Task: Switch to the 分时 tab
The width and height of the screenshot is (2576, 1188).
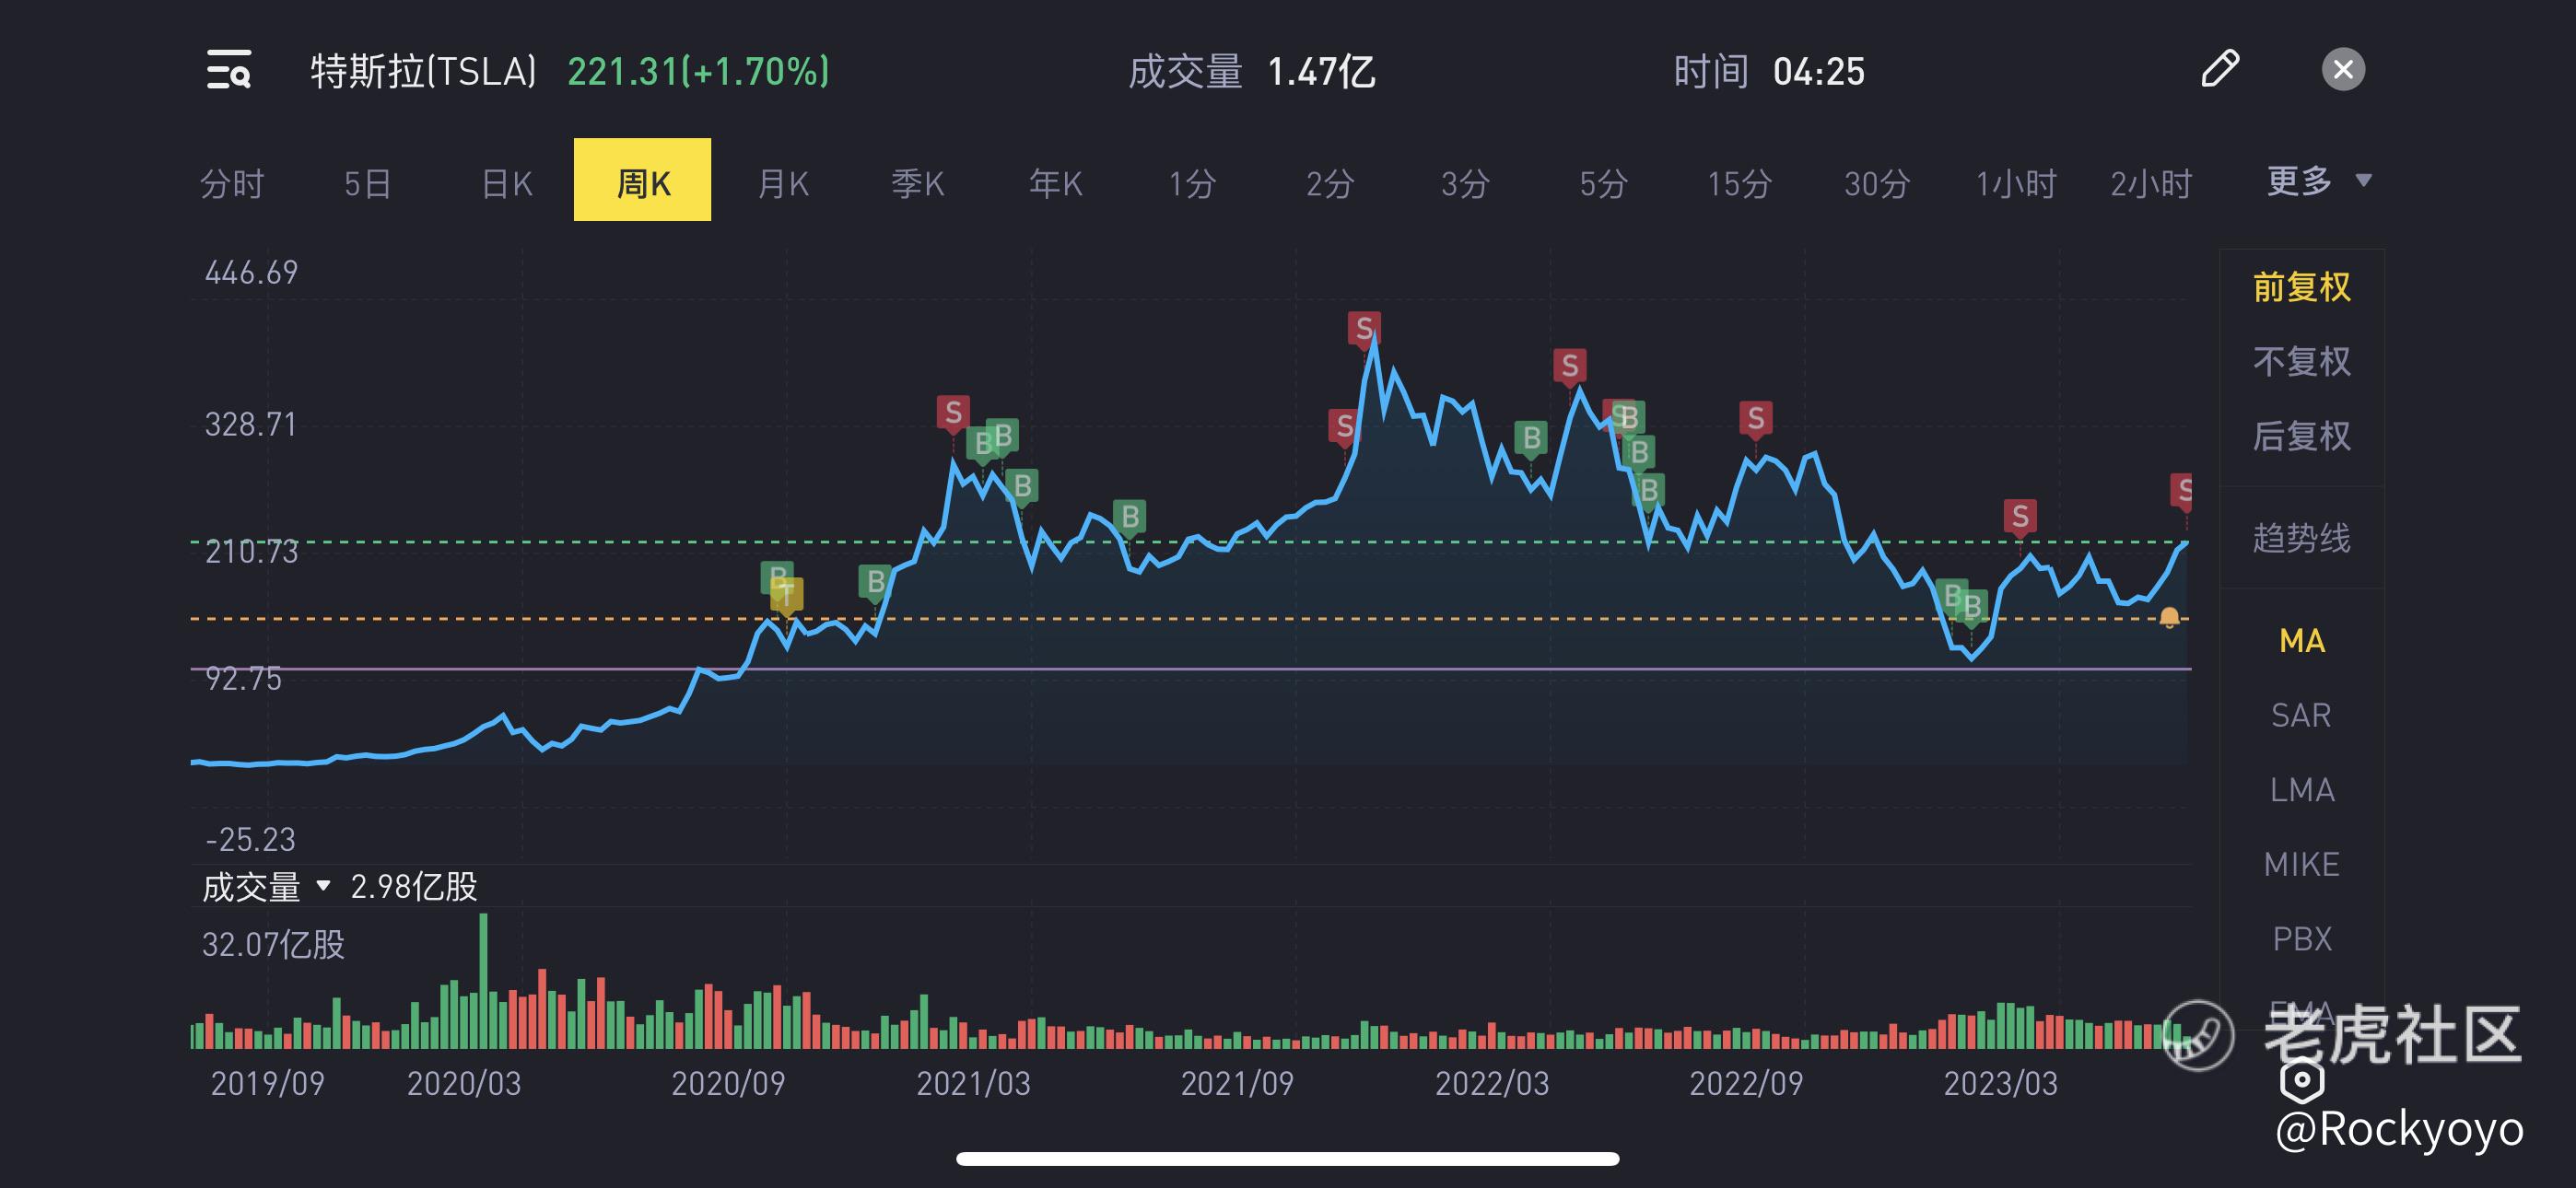Action: tap(232, 183)
